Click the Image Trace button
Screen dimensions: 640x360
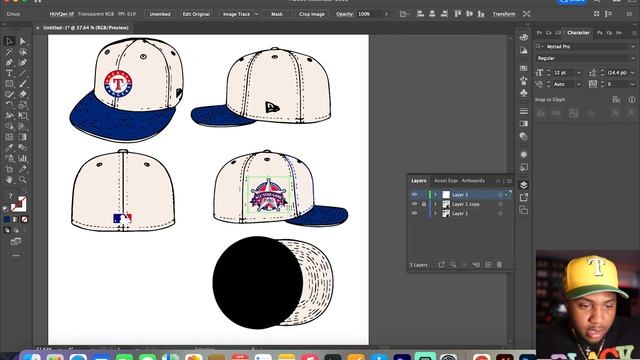pos(236,14)
